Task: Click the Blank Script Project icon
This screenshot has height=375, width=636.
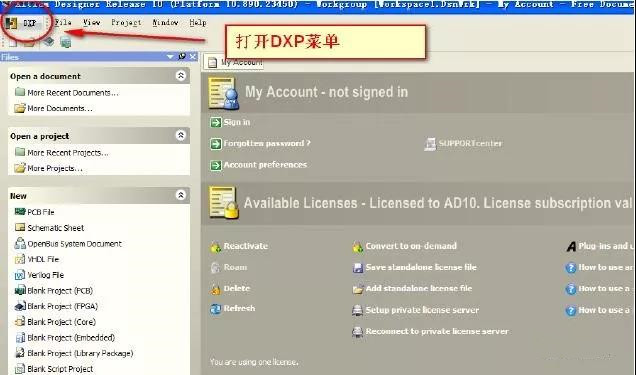Action: (19, 369)
